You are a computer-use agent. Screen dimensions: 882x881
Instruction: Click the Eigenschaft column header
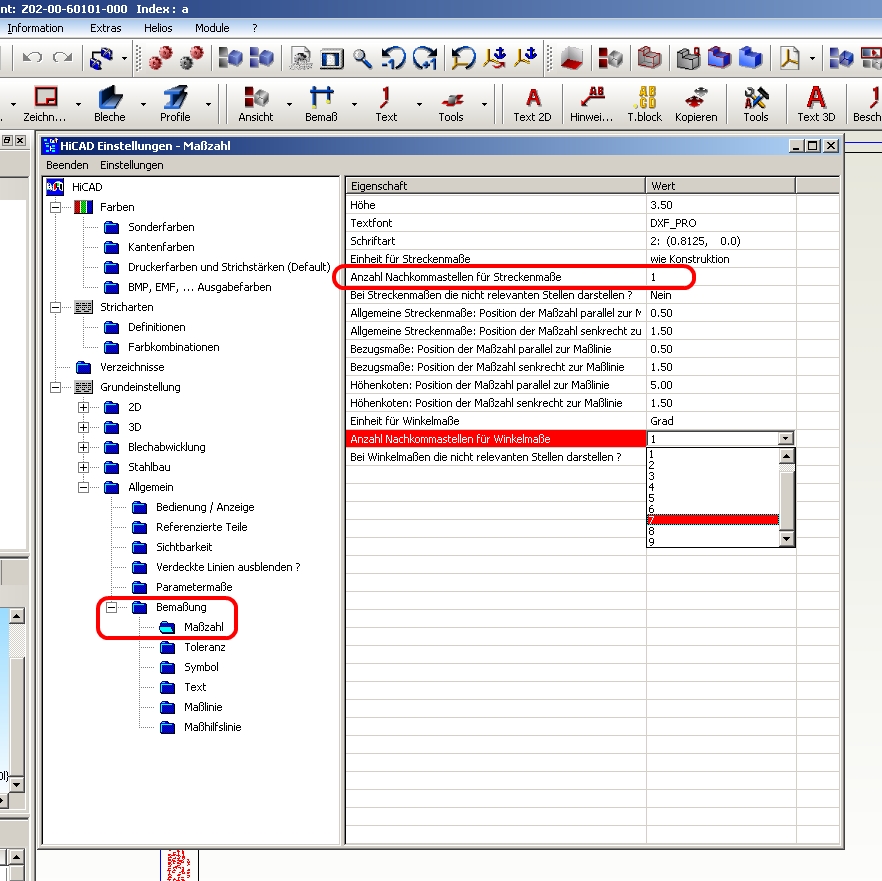(x=496, y=186)
